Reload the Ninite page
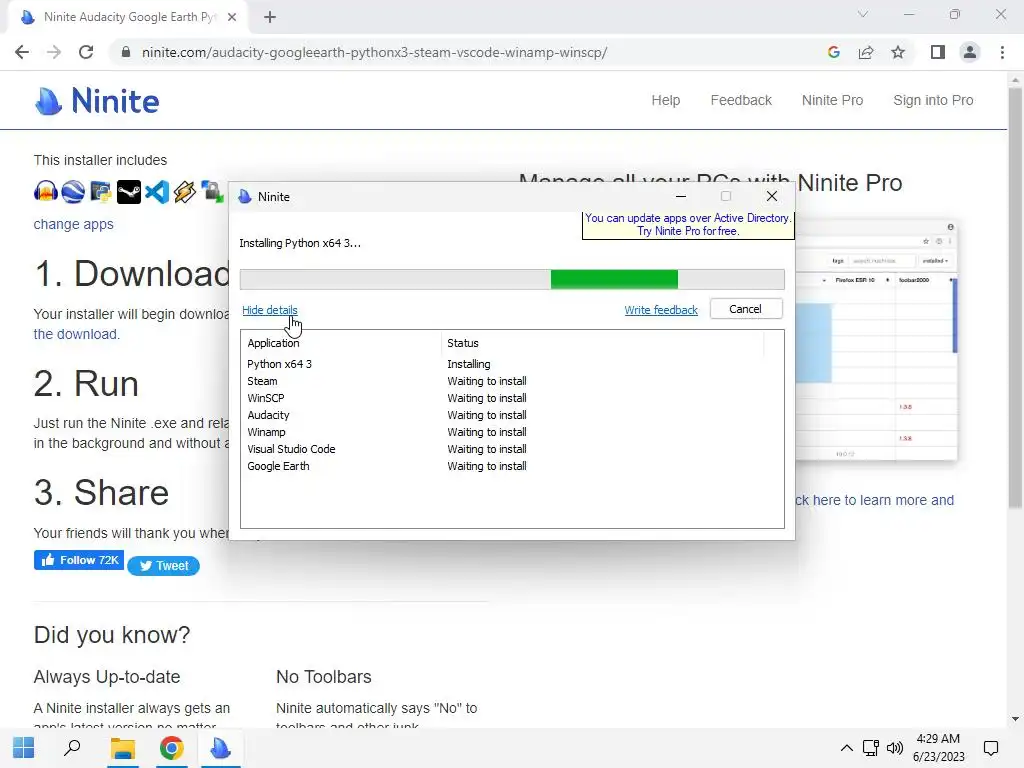Image resolution: width=1024 pixels, height=768 pixels. (x=86, y=52)
